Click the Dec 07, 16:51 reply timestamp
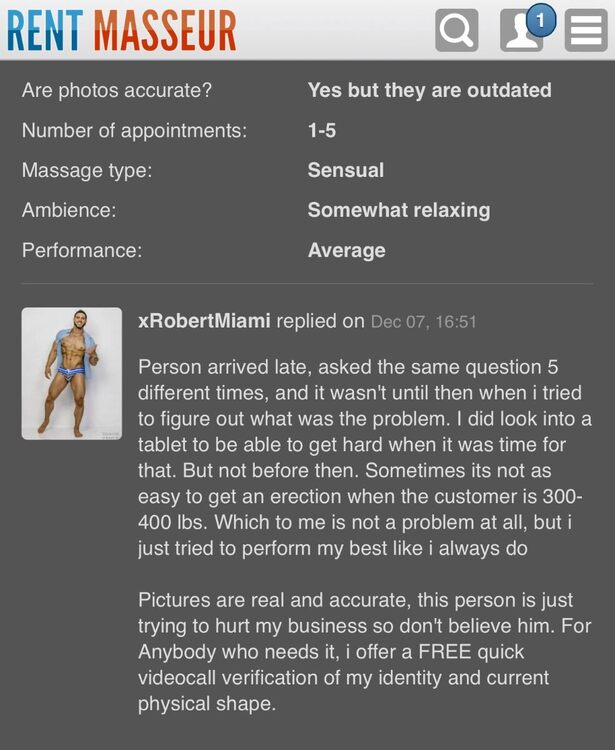 click(423, 322)
